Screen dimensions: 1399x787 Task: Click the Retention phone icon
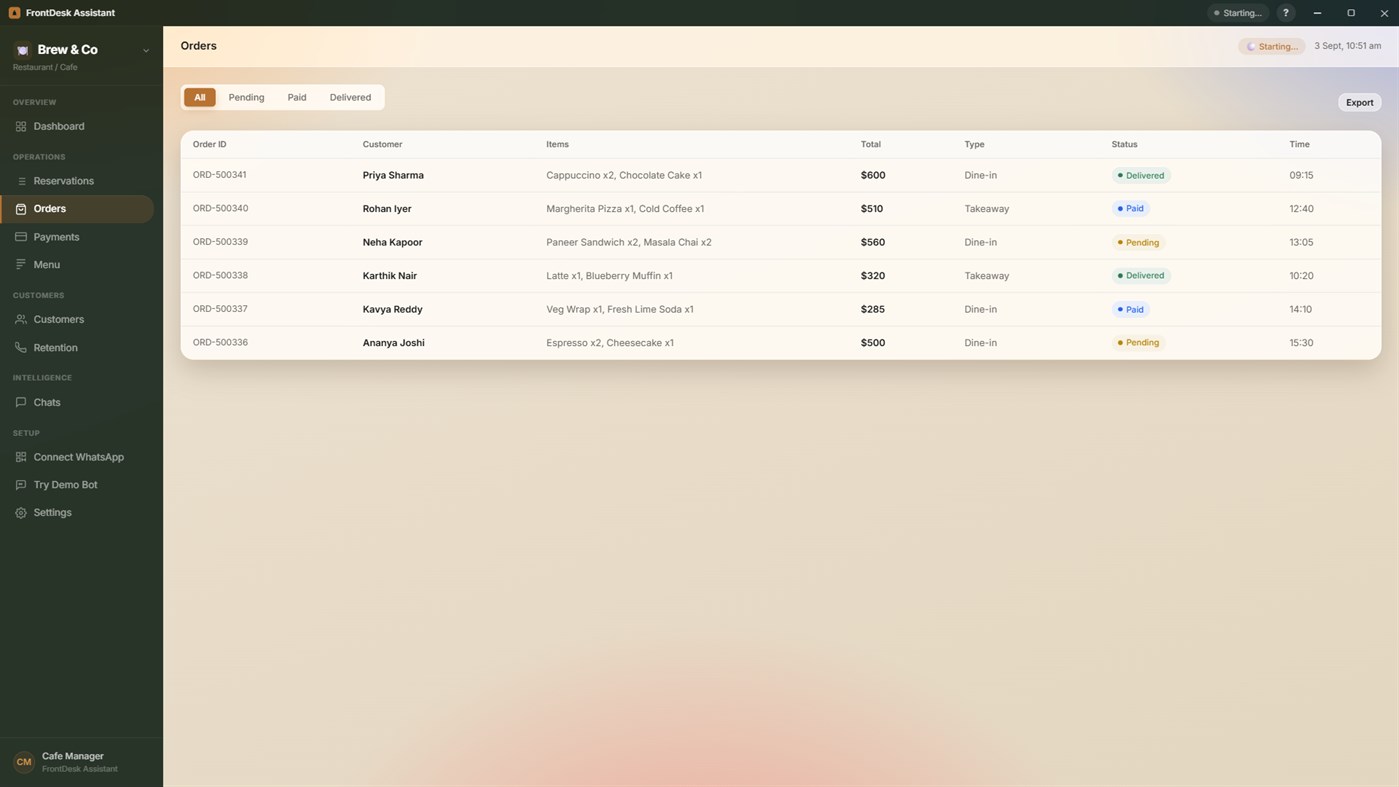pos(21,348)
